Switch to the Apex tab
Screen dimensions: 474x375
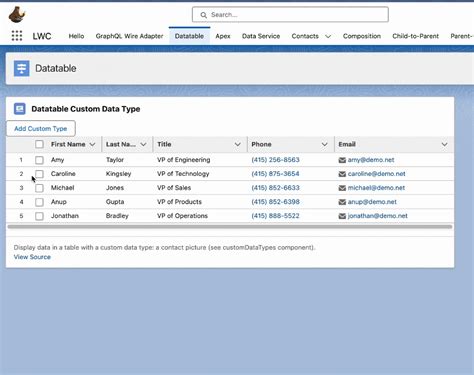(223, 36)
